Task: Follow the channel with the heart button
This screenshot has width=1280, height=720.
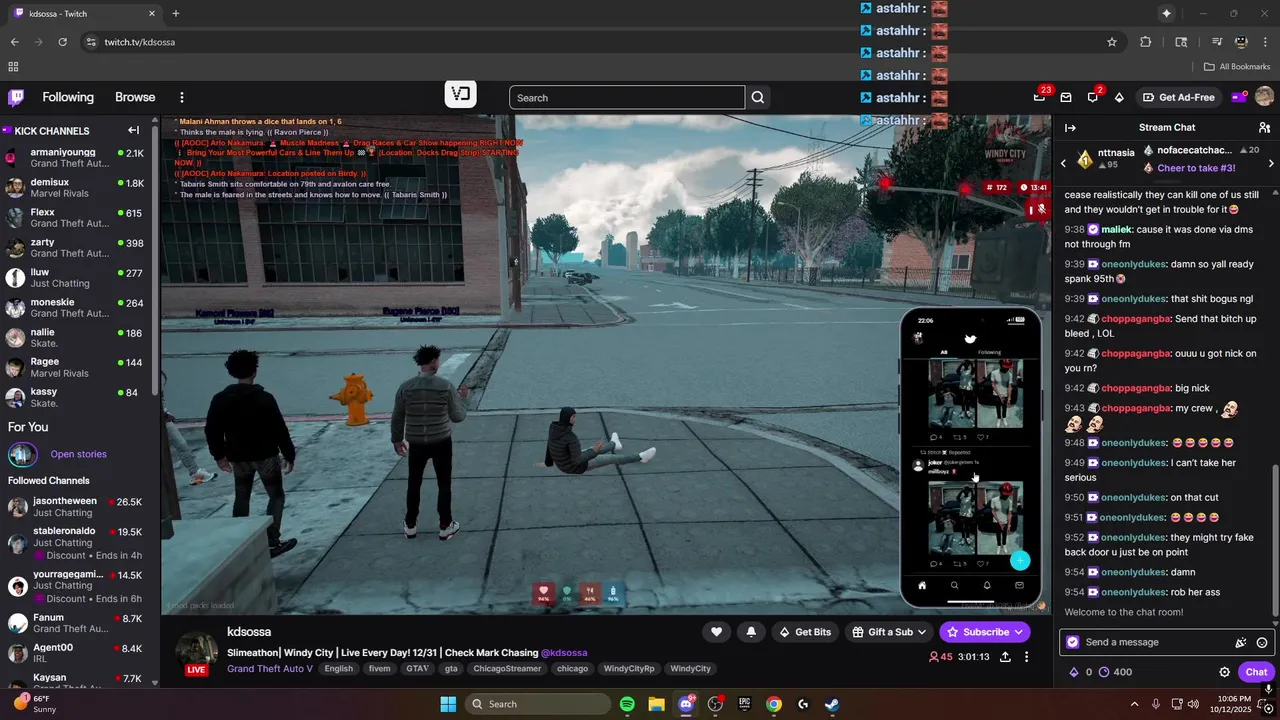Action: 716,632
